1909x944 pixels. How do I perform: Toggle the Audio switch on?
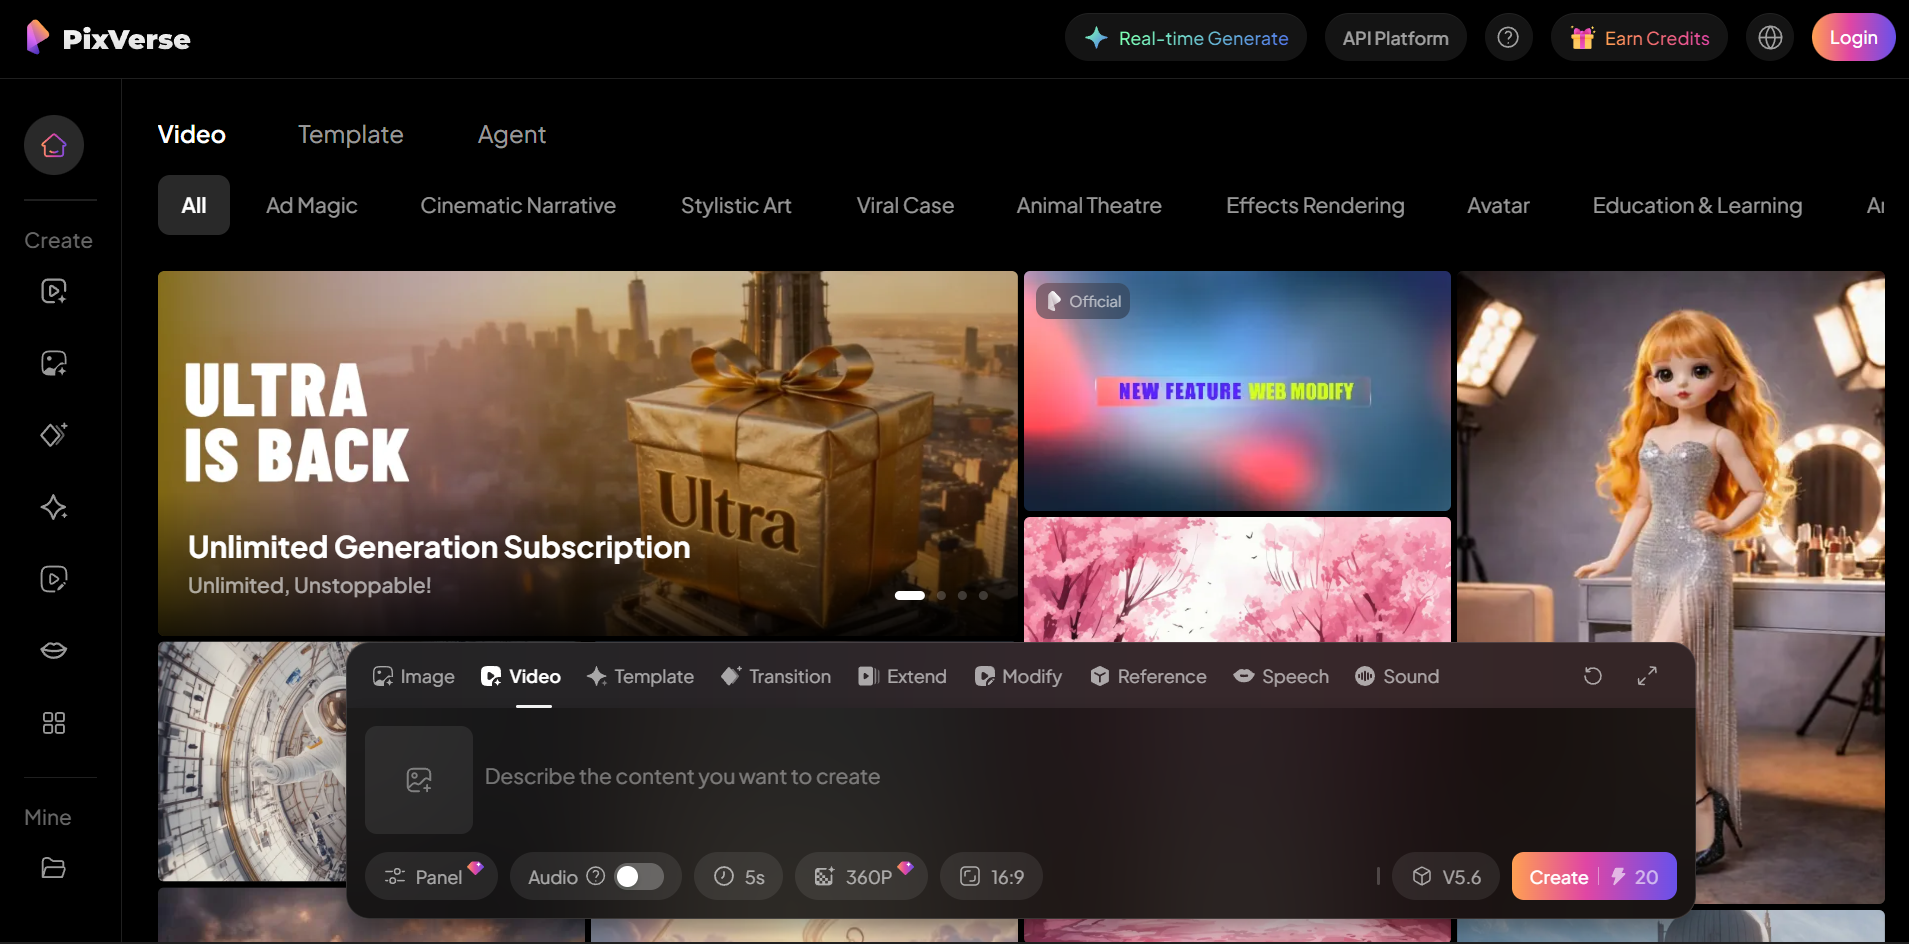tap(638, 877)
